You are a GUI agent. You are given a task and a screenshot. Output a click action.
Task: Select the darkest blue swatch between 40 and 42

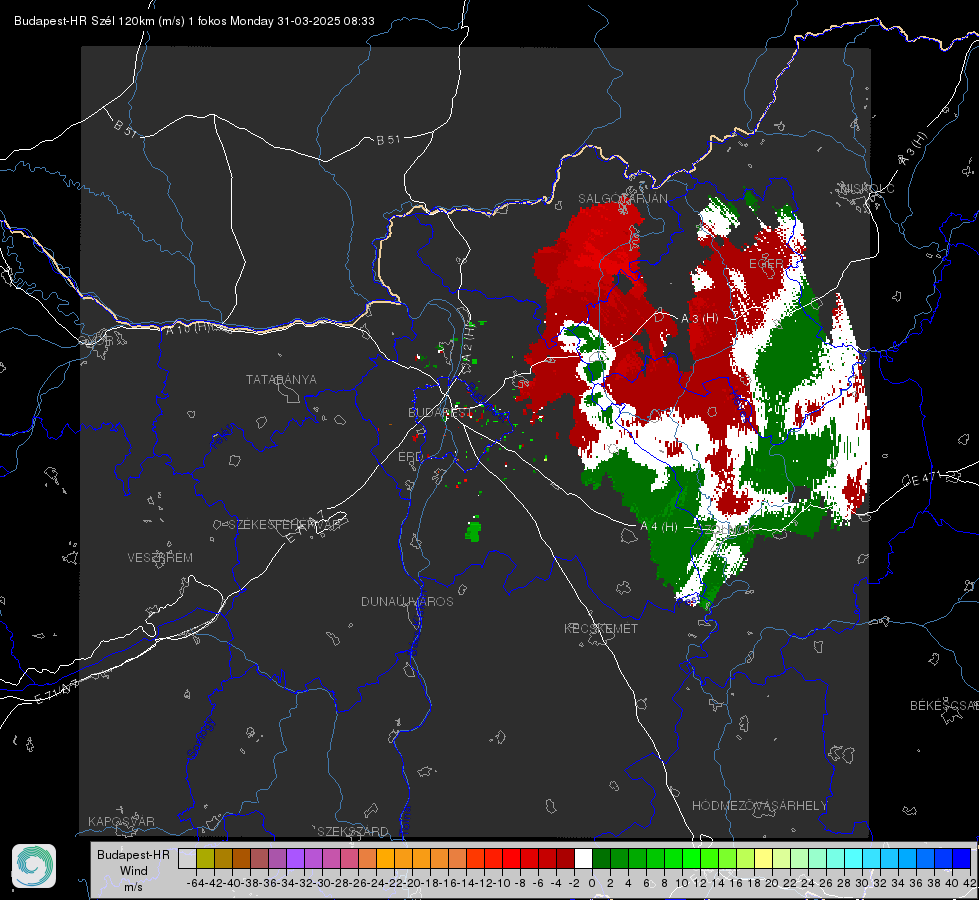pyautogui.click(x=962, y=858)
